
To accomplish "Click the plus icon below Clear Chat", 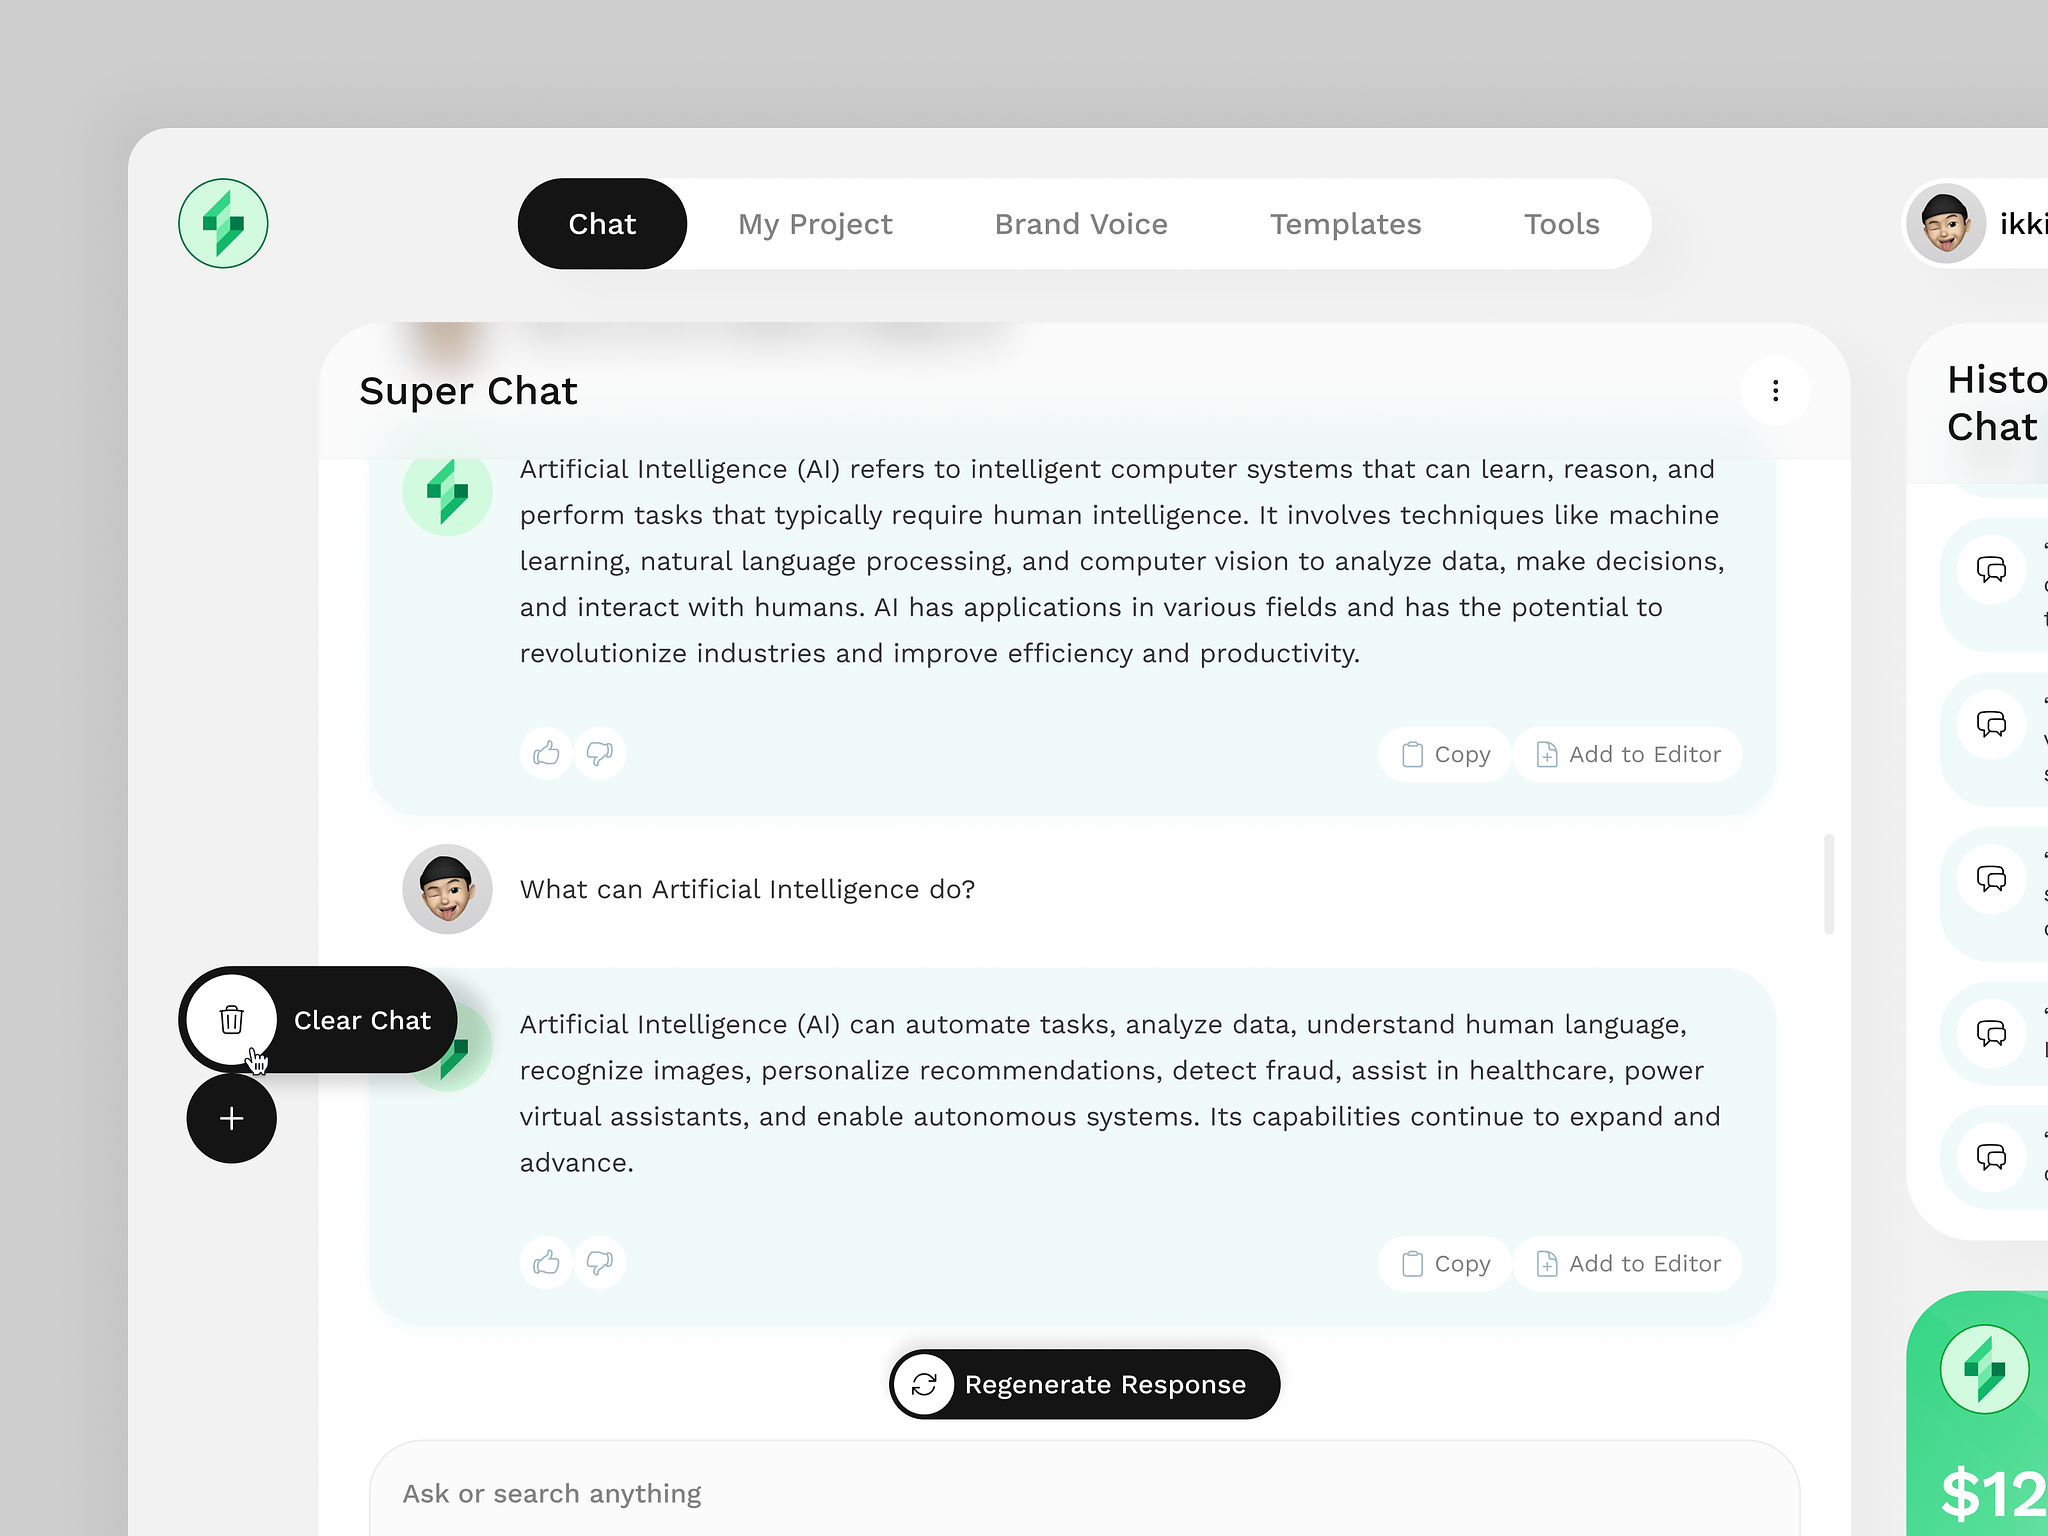I will click(231, 1118).
